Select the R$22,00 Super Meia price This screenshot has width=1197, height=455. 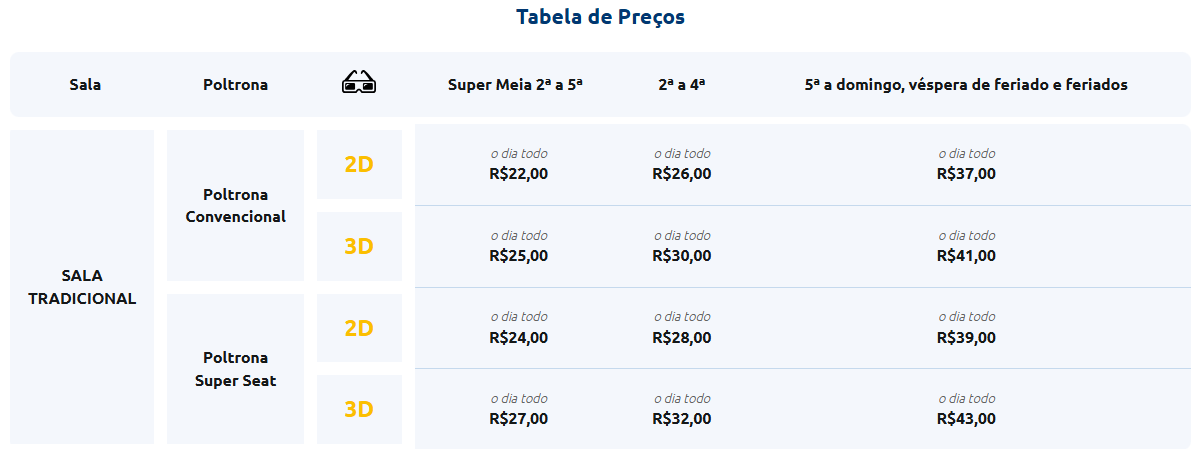pos(518,173)
